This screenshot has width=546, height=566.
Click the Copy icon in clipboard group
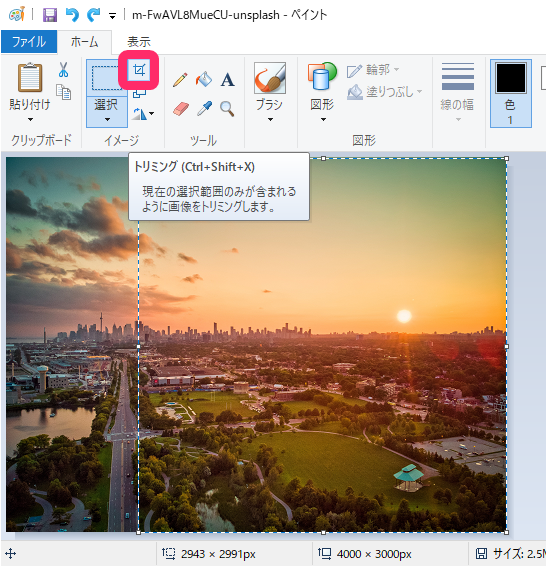(x=64, y=92)
